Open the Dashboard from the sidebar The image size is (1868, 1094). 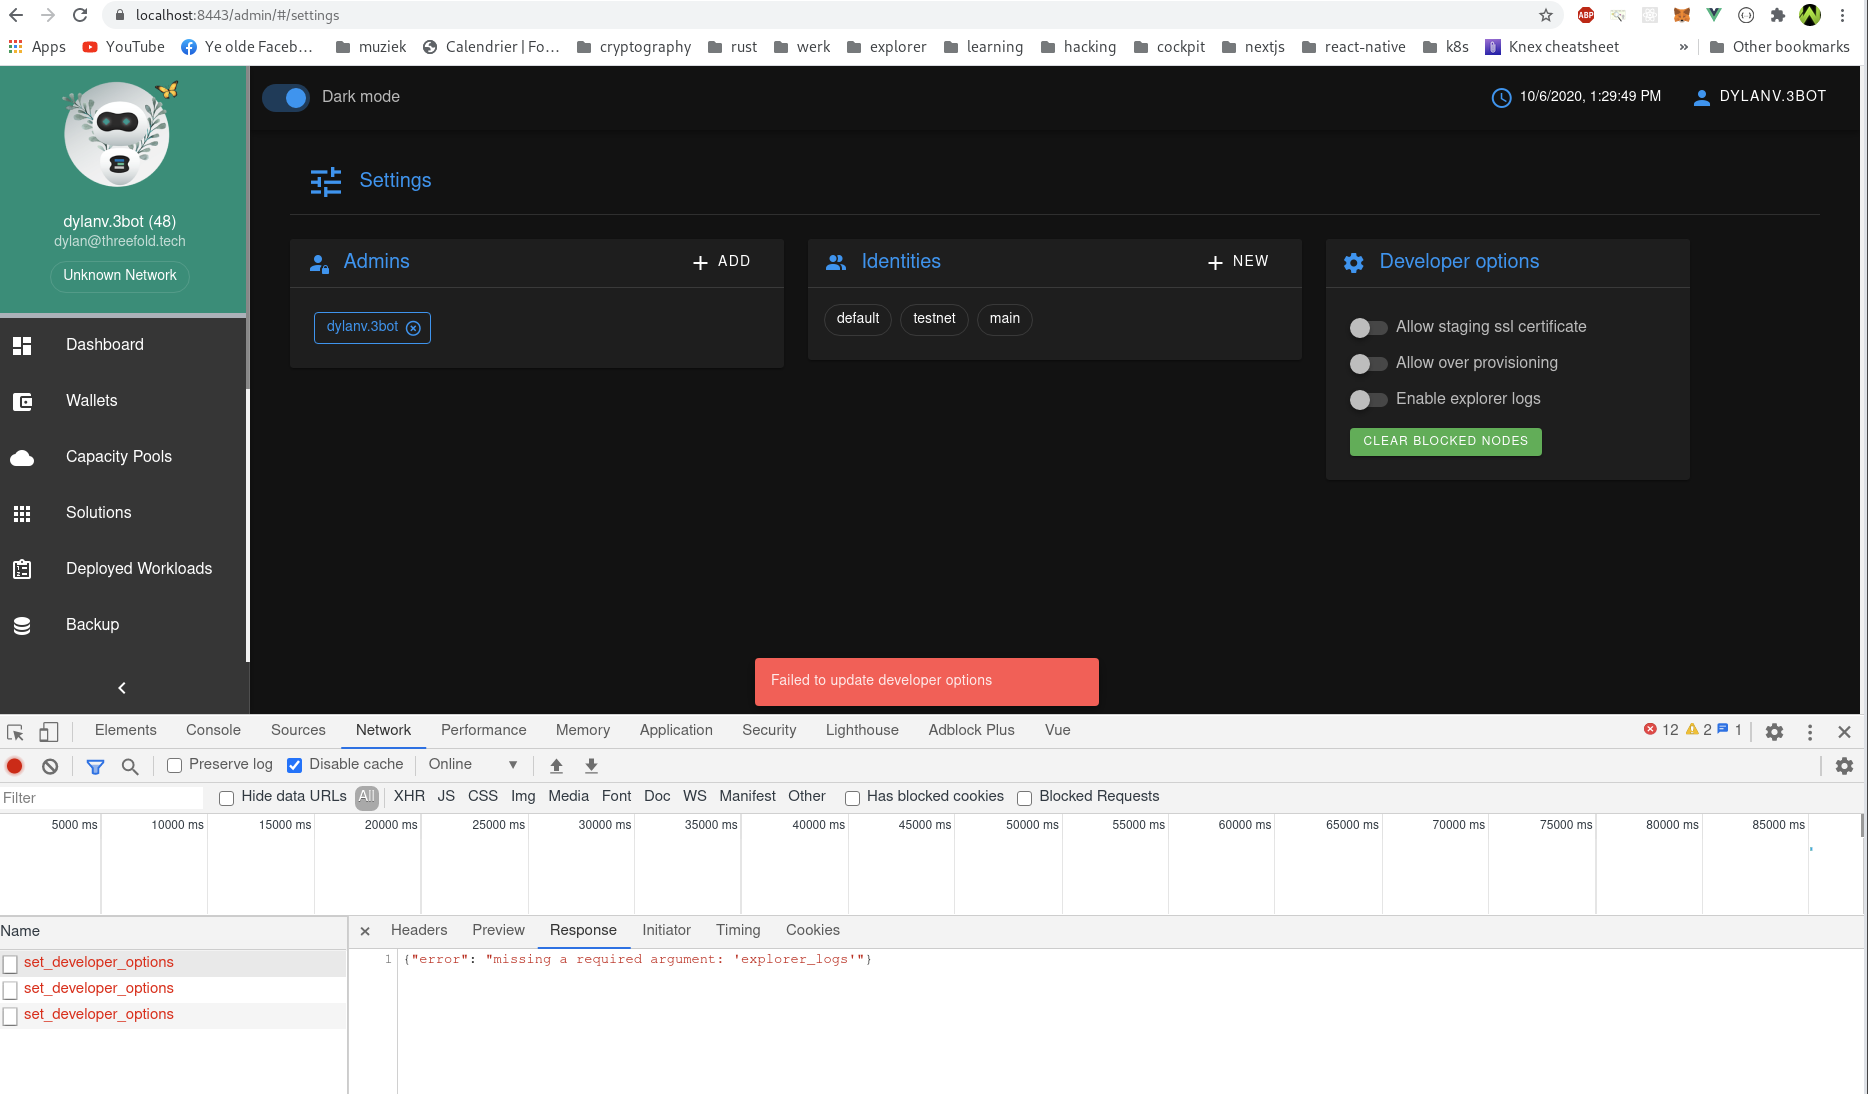tap(104, 344)
